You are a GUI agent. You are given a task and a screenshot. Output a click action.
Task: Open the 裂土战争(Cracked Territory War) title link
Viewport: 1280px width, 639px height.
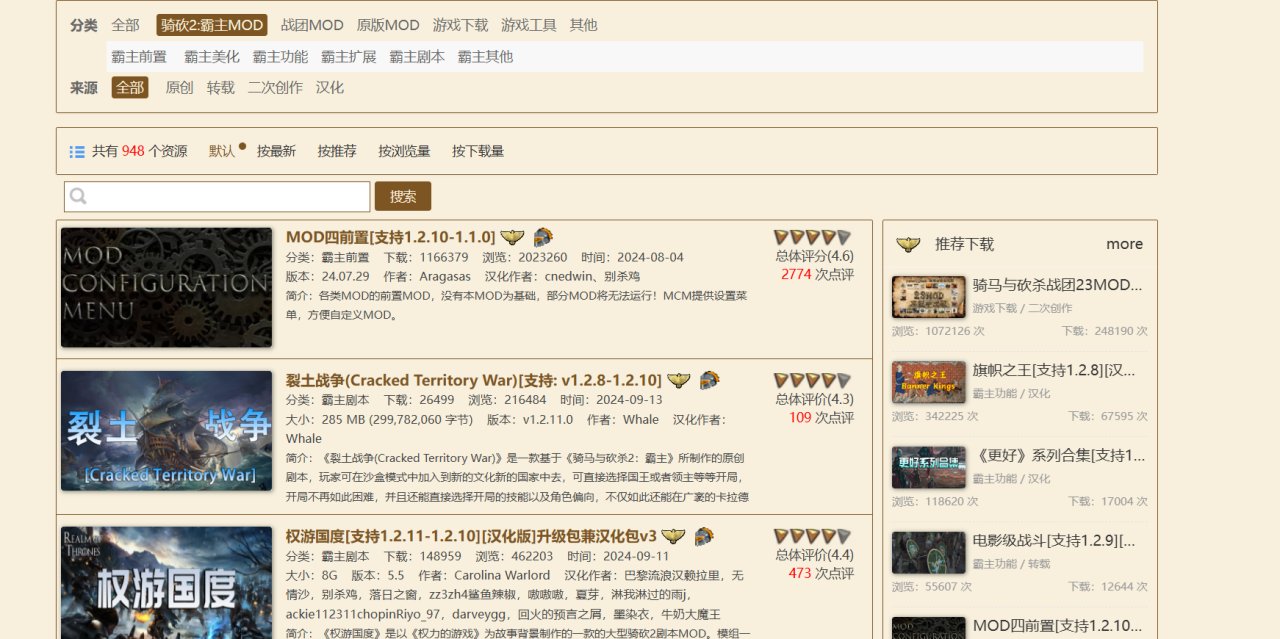474,380
